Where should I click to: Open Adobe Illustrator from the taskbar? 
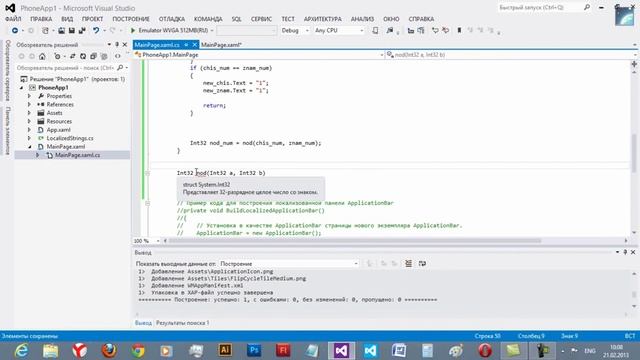pos(225,351)
